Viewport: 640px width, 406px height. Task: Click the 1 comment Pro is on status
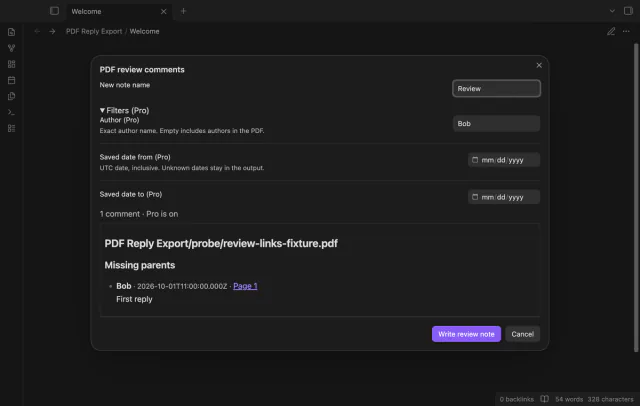click(x=139, y=214)
